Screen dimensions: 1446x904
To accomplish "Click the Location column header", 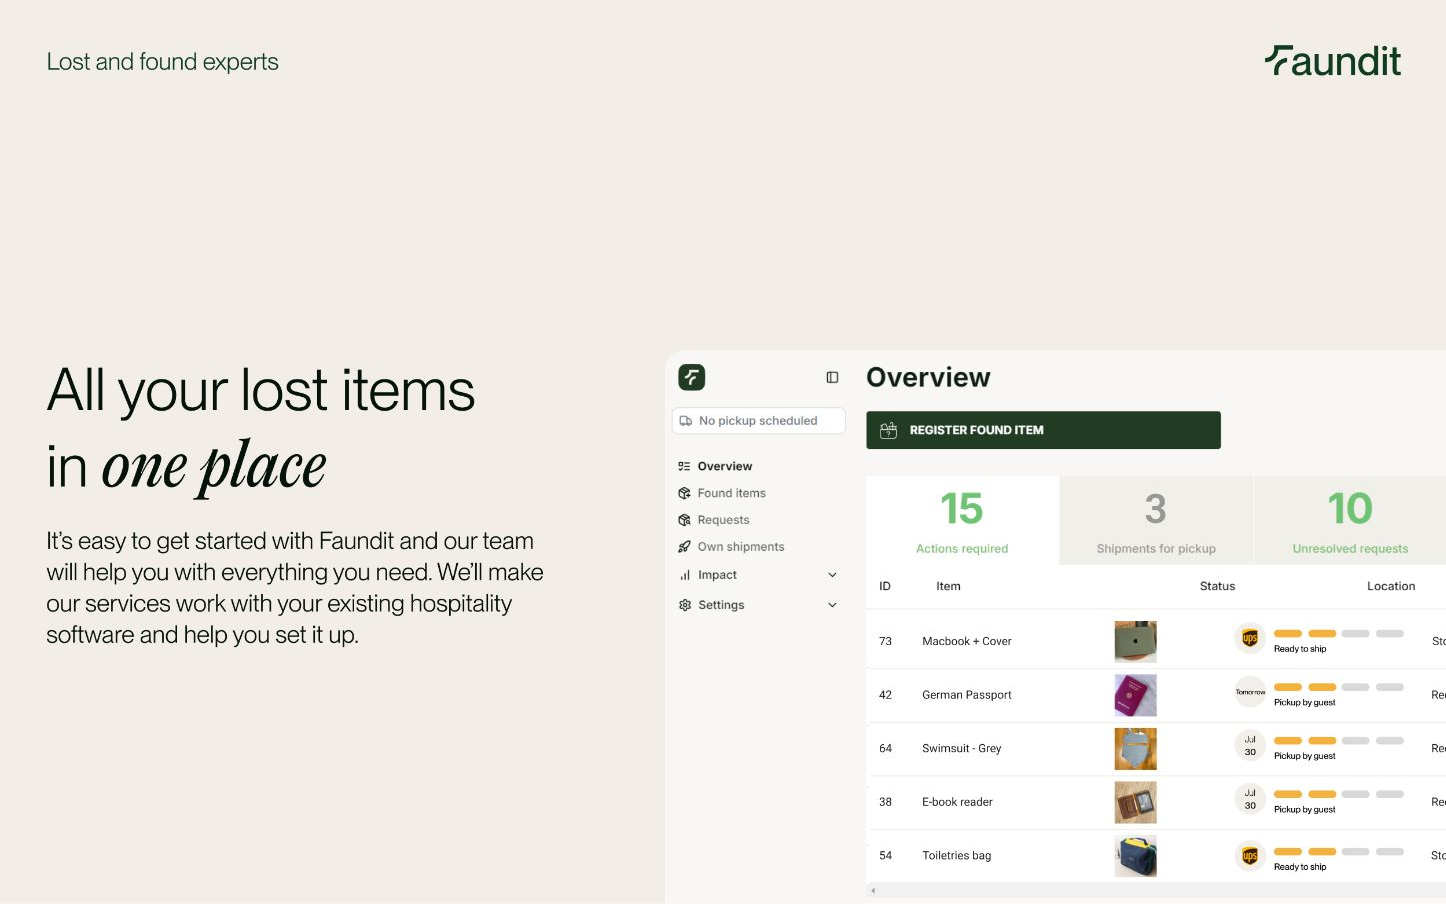I will pos(1391,586).
